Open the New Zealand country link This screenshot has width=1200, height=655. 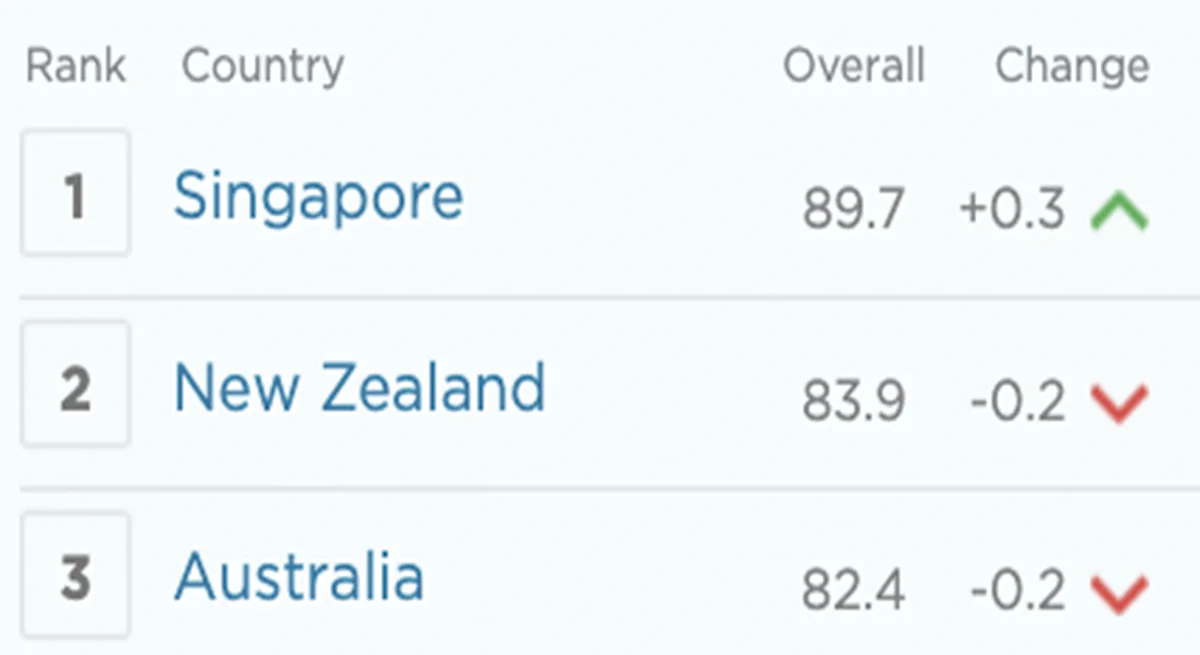359,387
